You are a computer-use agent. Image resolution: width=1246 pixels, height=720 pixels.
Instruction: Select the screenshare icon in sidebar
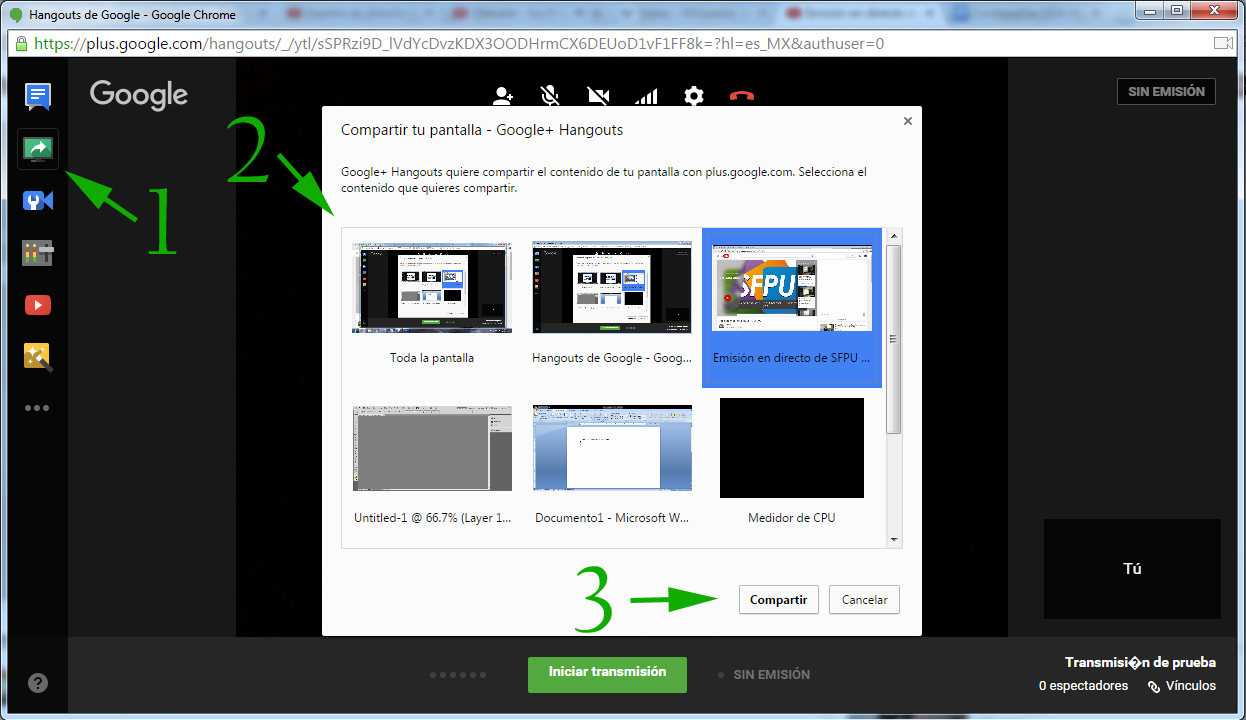click(38, 149)
